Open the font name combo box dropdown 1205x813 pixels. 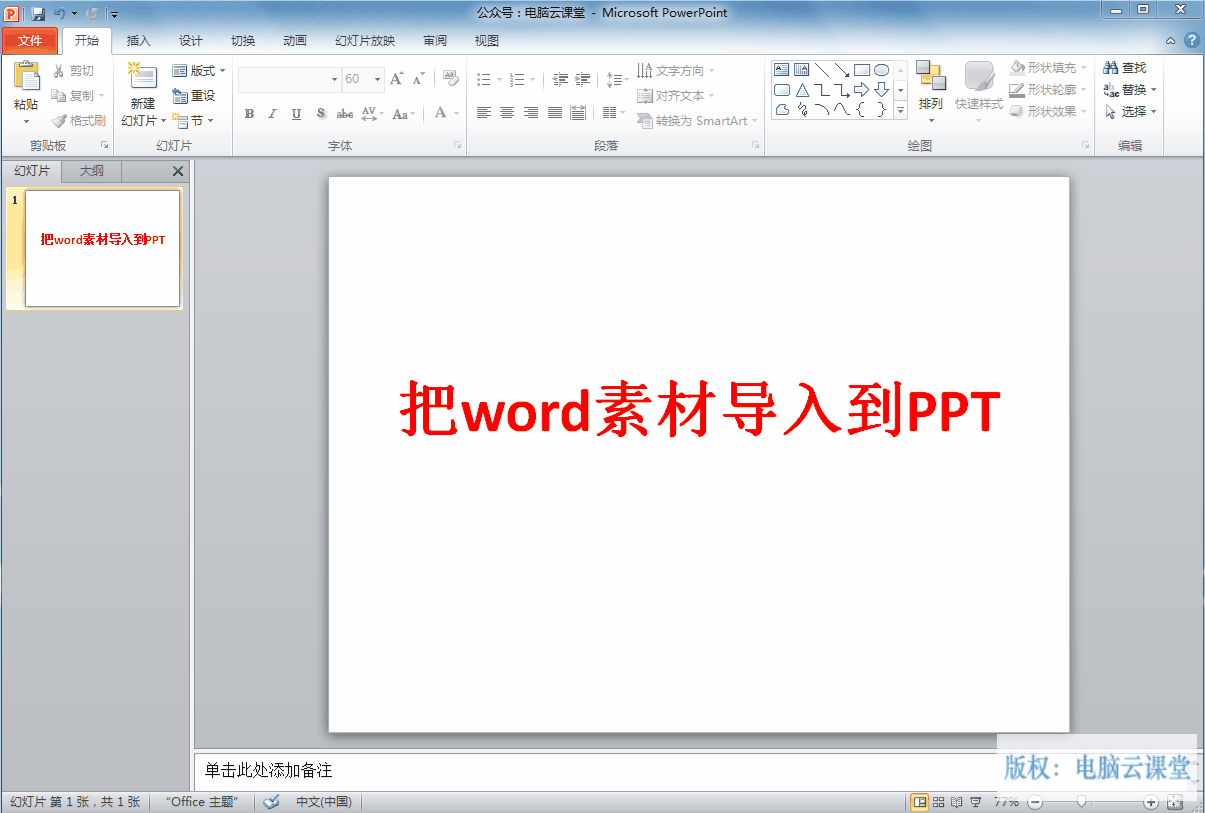pos(334,79)
